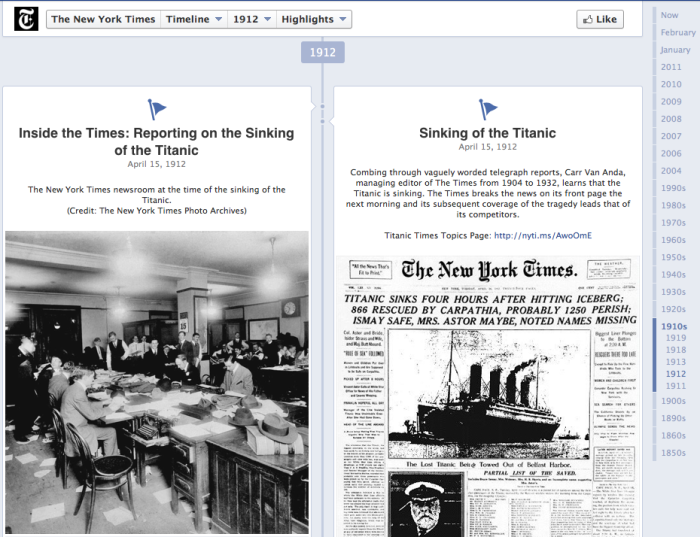Go to the 1930s decade
Viewport: 700px width, 537px height.
click(673, 292)
